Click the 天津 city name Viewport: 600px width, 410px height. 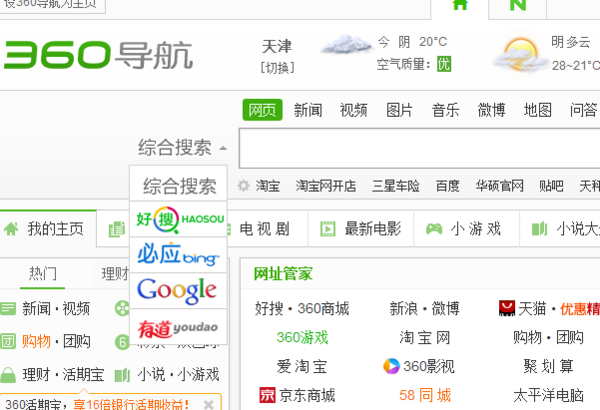[277, 46]
